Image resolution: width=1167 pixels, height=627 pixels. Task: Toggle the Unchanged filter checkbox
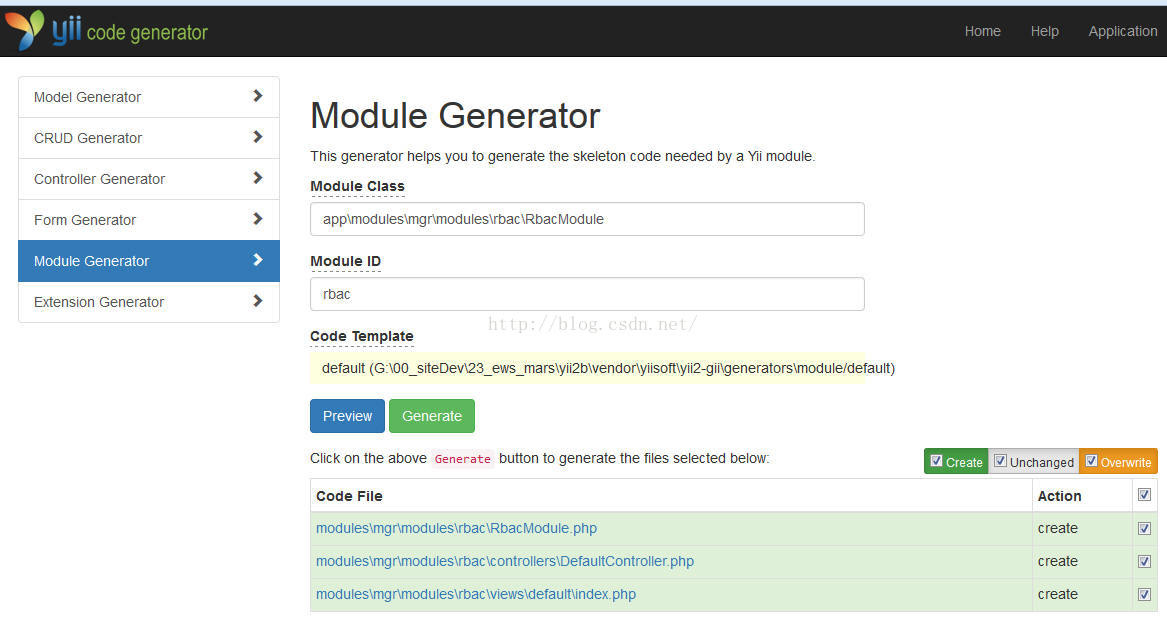coord(1000,461)
